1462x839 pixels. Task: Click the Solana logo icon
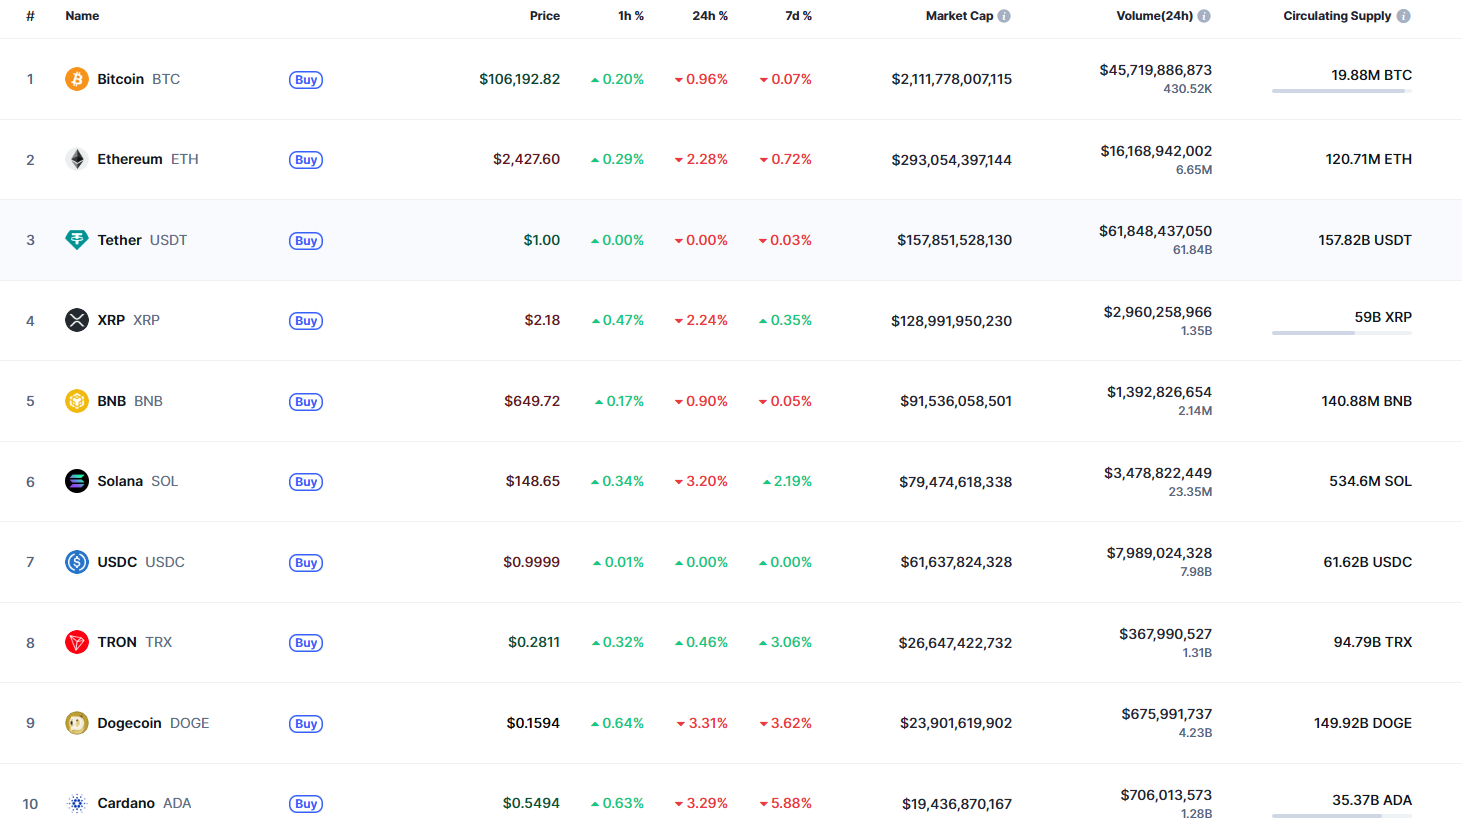pos(77,481)
